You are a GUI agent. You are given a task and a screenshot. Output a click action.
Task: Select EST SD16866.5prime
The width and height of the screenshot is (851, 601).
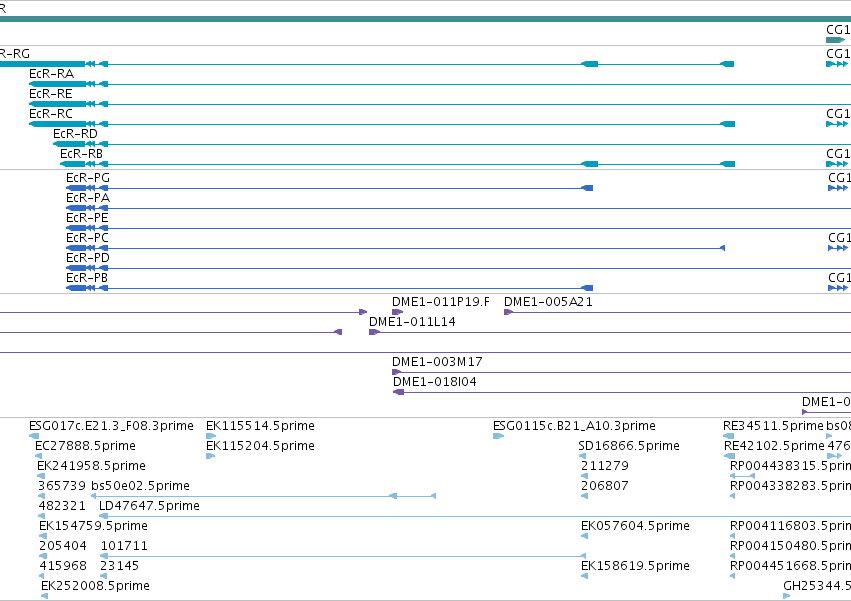pos(629,446)
